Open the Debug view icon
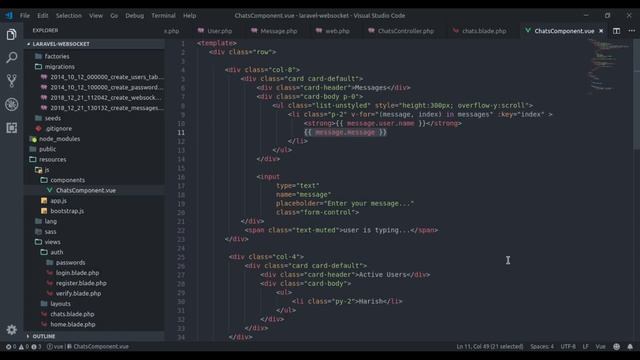Screen dimensions: 640x360 point(11,104)
